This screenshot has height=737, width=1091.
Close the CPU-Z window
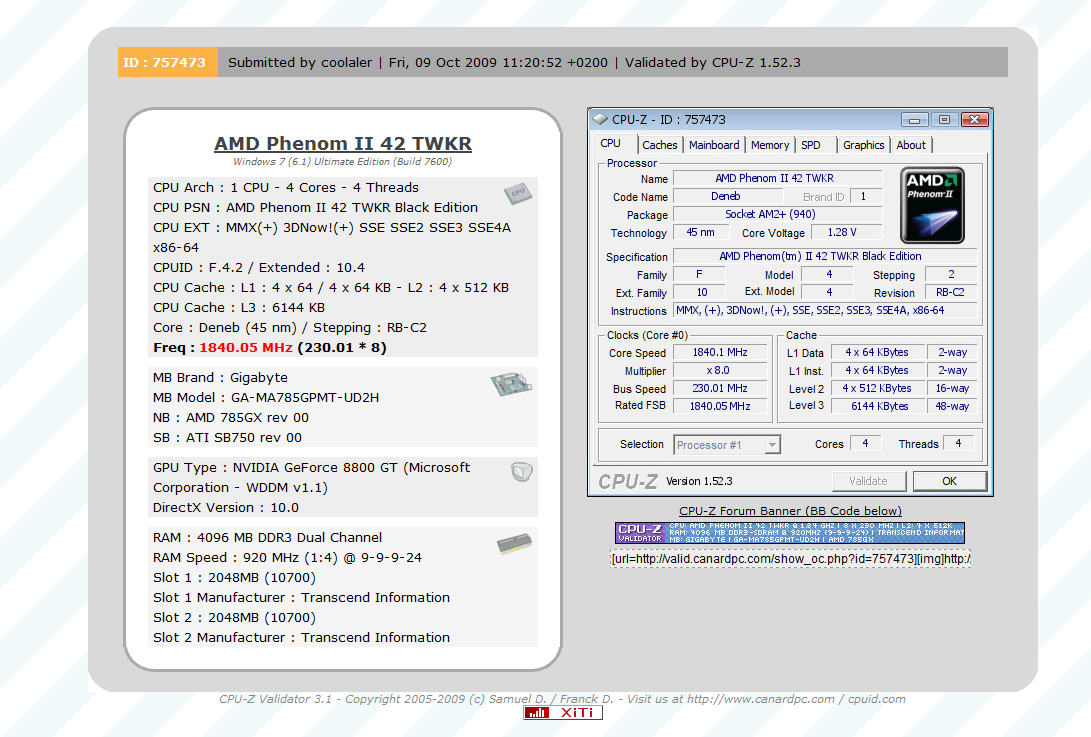coord(975,120)
